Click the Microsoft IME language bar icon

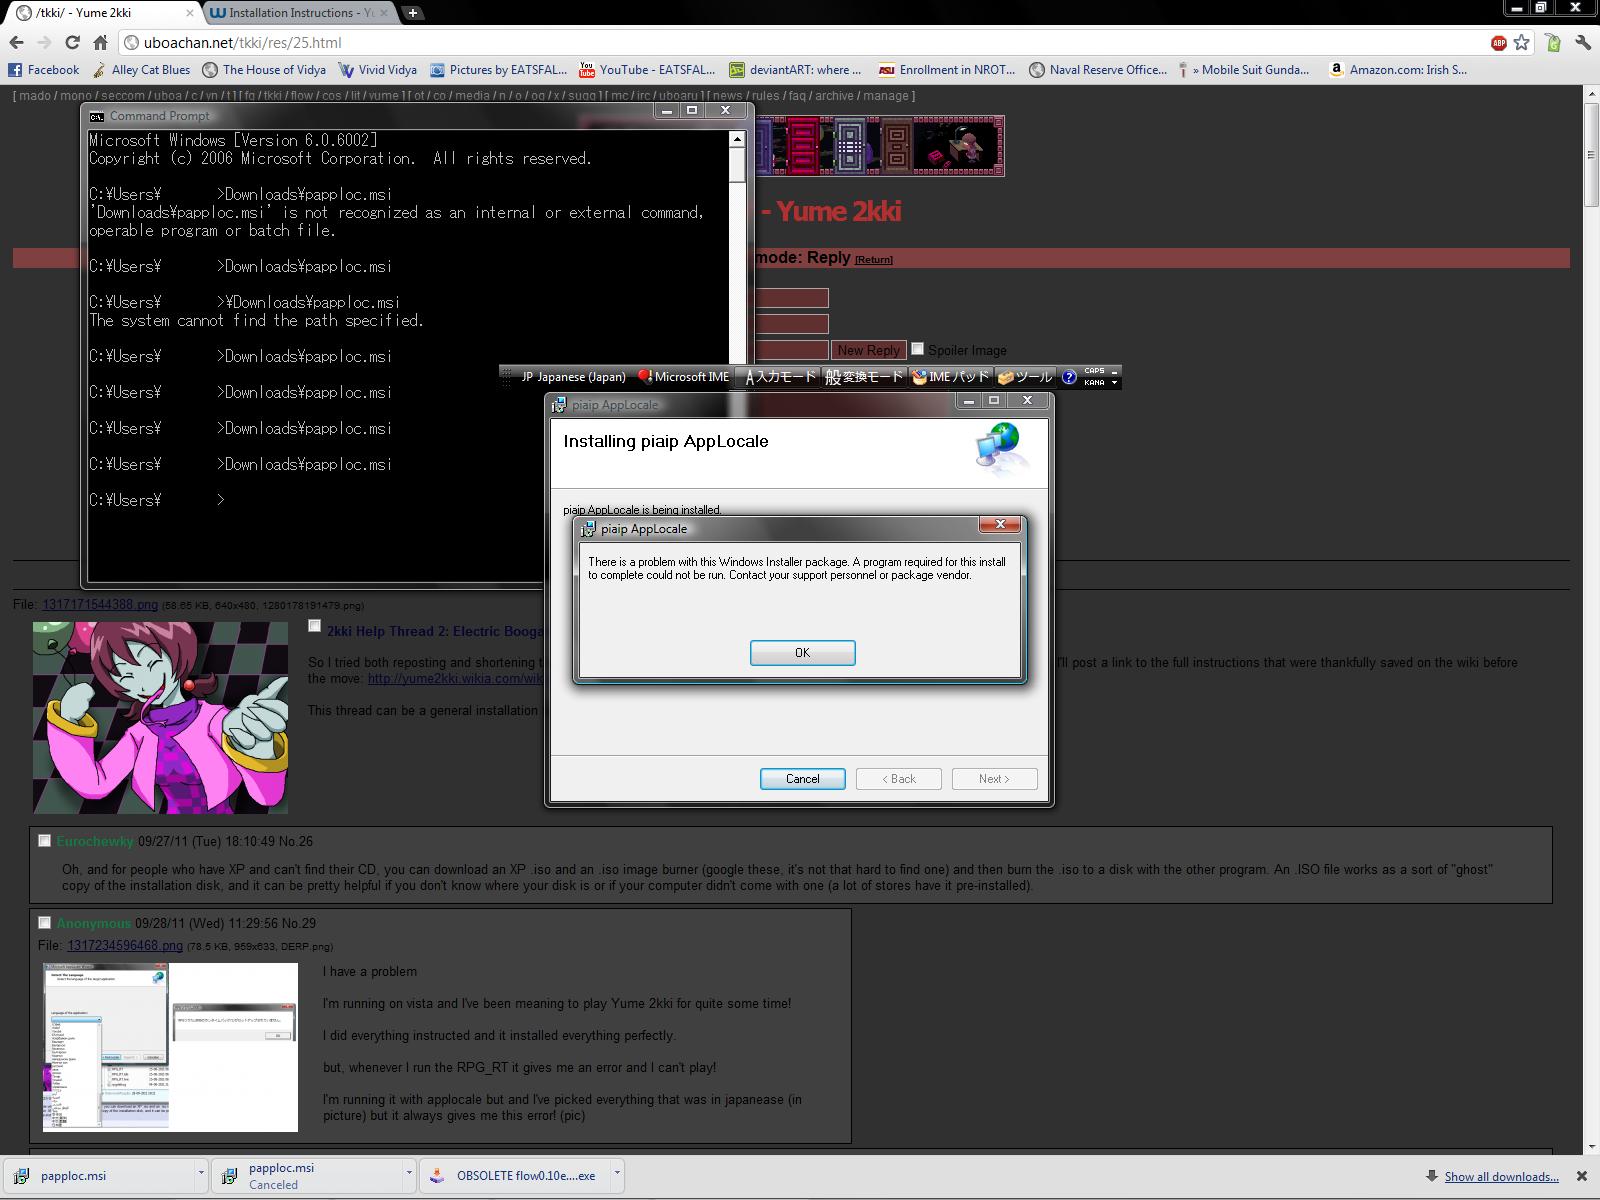pos(683,377)
